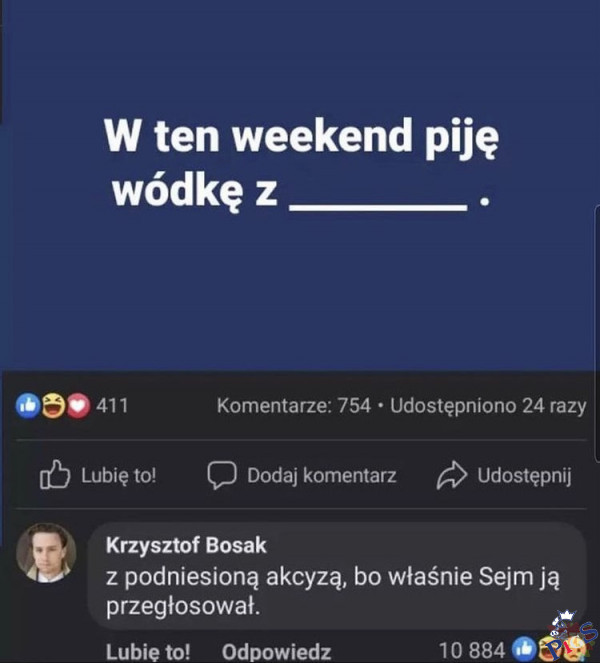600x663 pixels.
Task: Click the Haha laughing reaction icon beside 411
Action: click(x=53, y=406)
